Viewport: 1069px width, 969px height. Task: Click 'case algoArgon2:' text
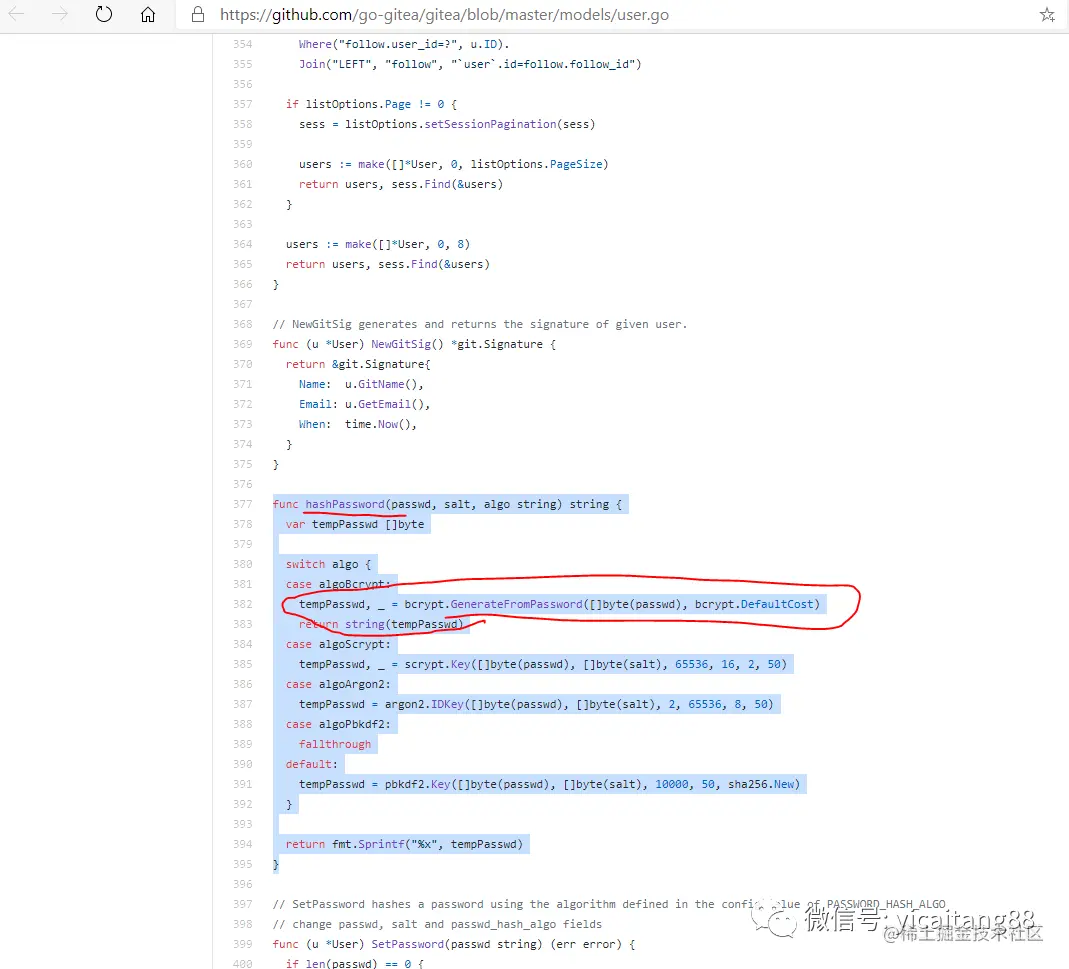tap(338, 684)
